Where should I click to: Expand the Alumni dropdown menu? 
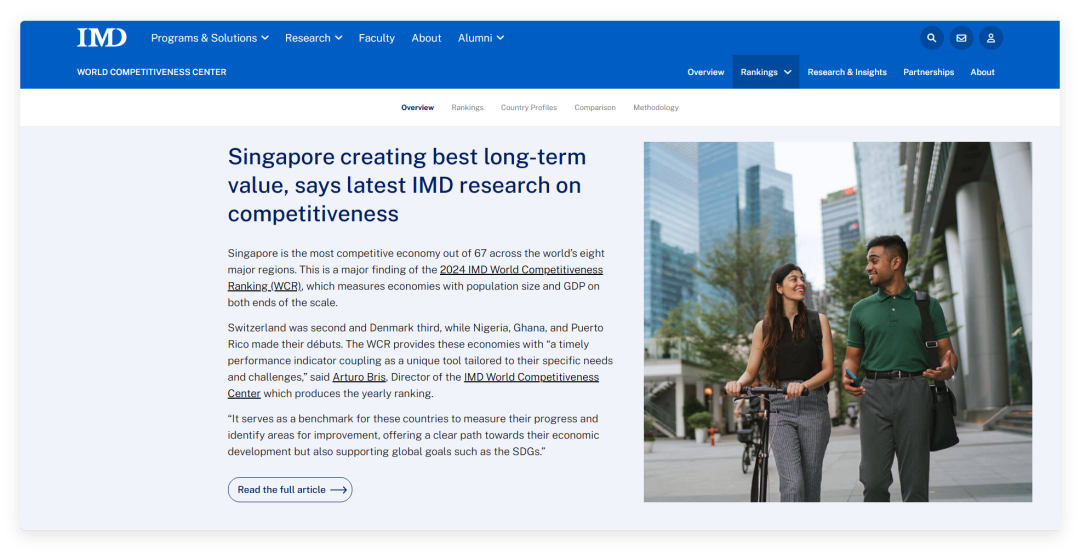pos(481,38)
